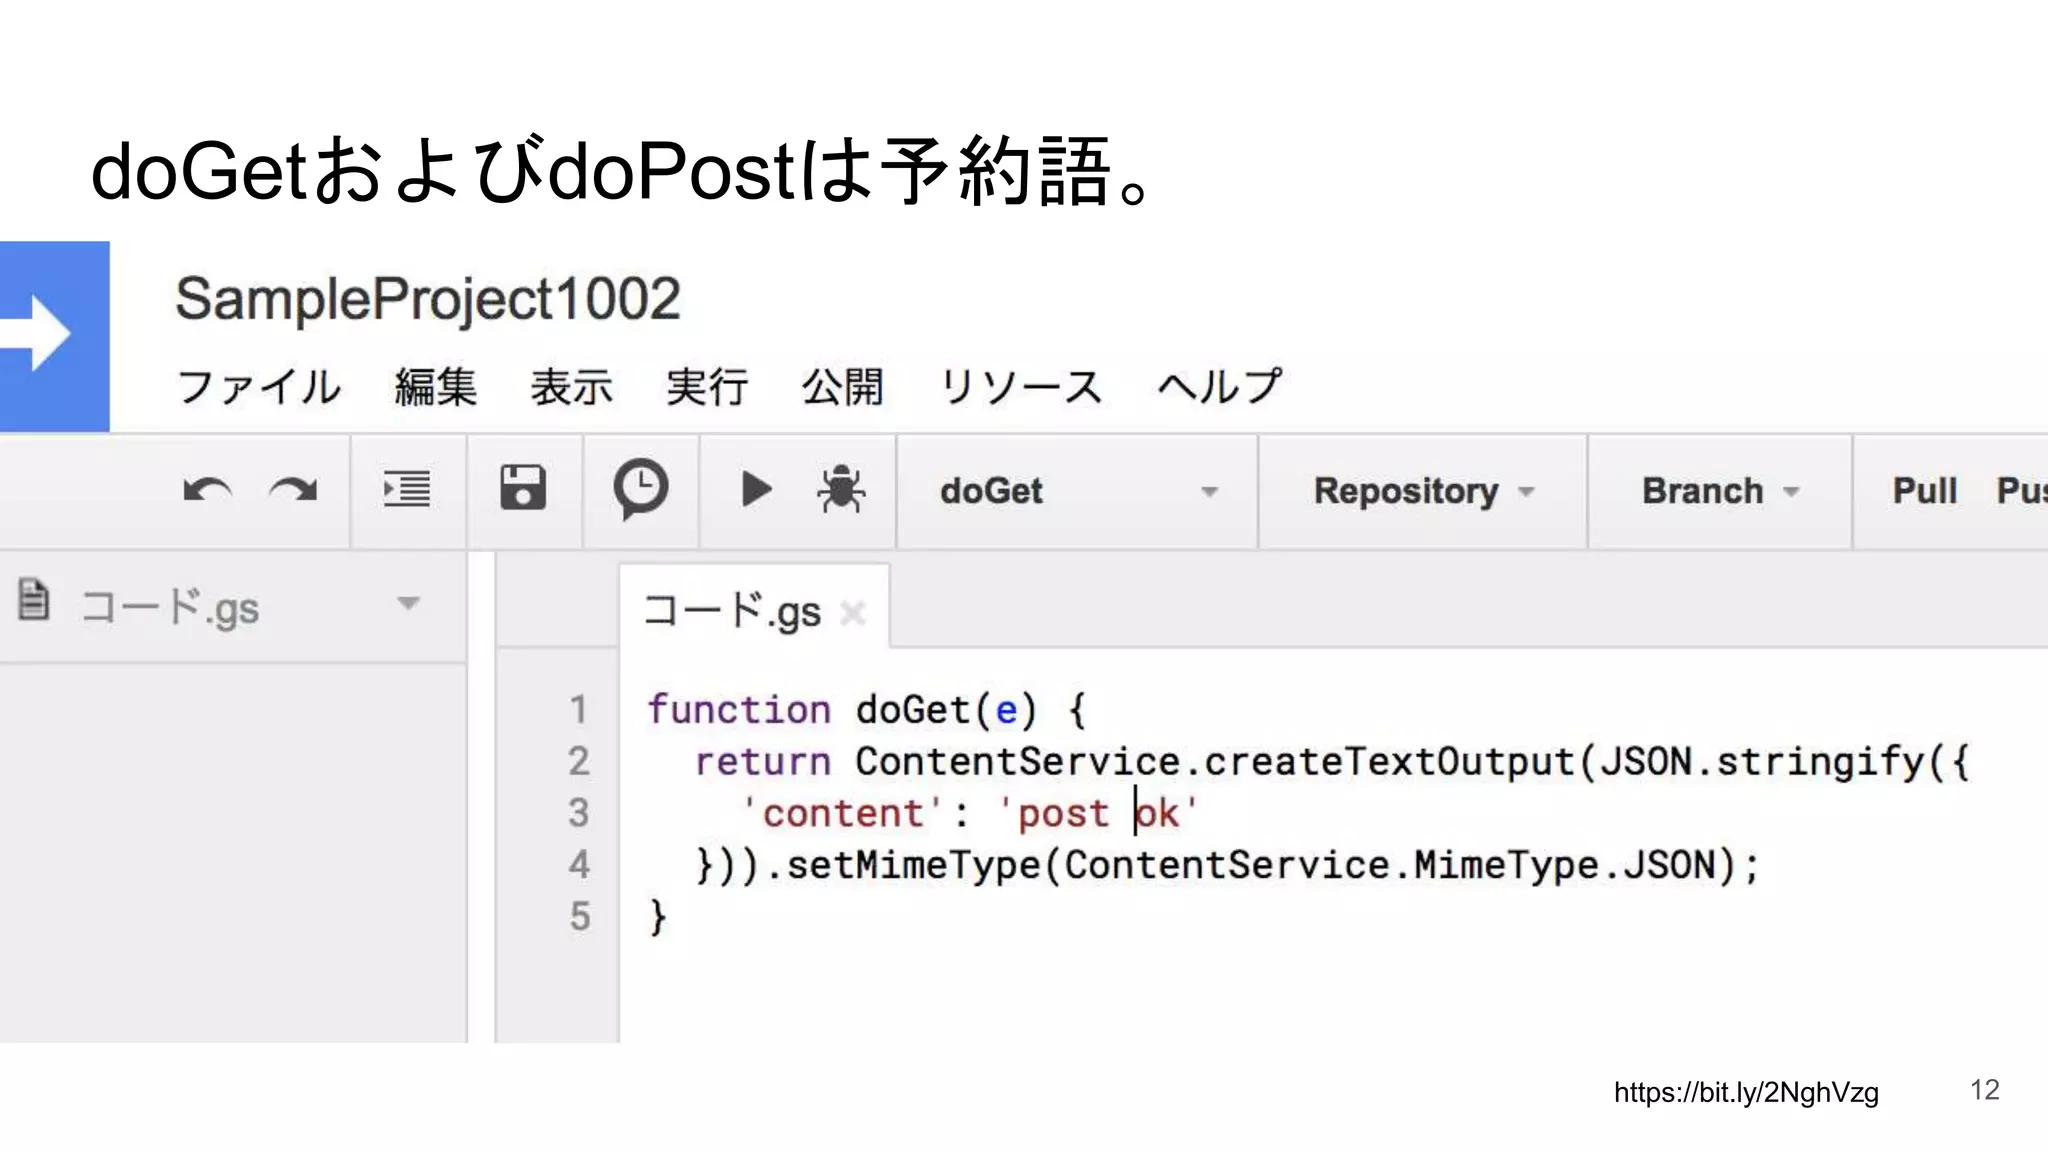Click line number 5 in gutter
2048x1152 pixels.
pyautogui.click(x=578, y=917)
